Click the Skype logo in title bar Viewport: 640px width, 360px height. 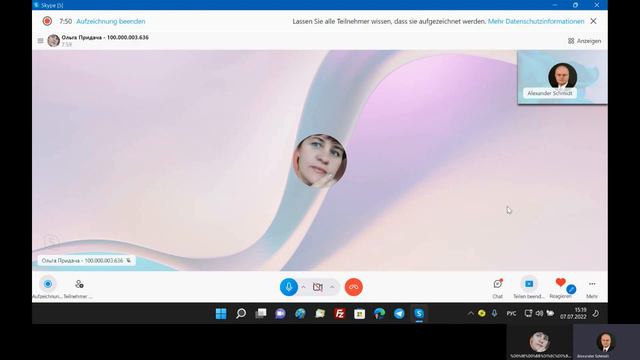[x=36, y=5]
